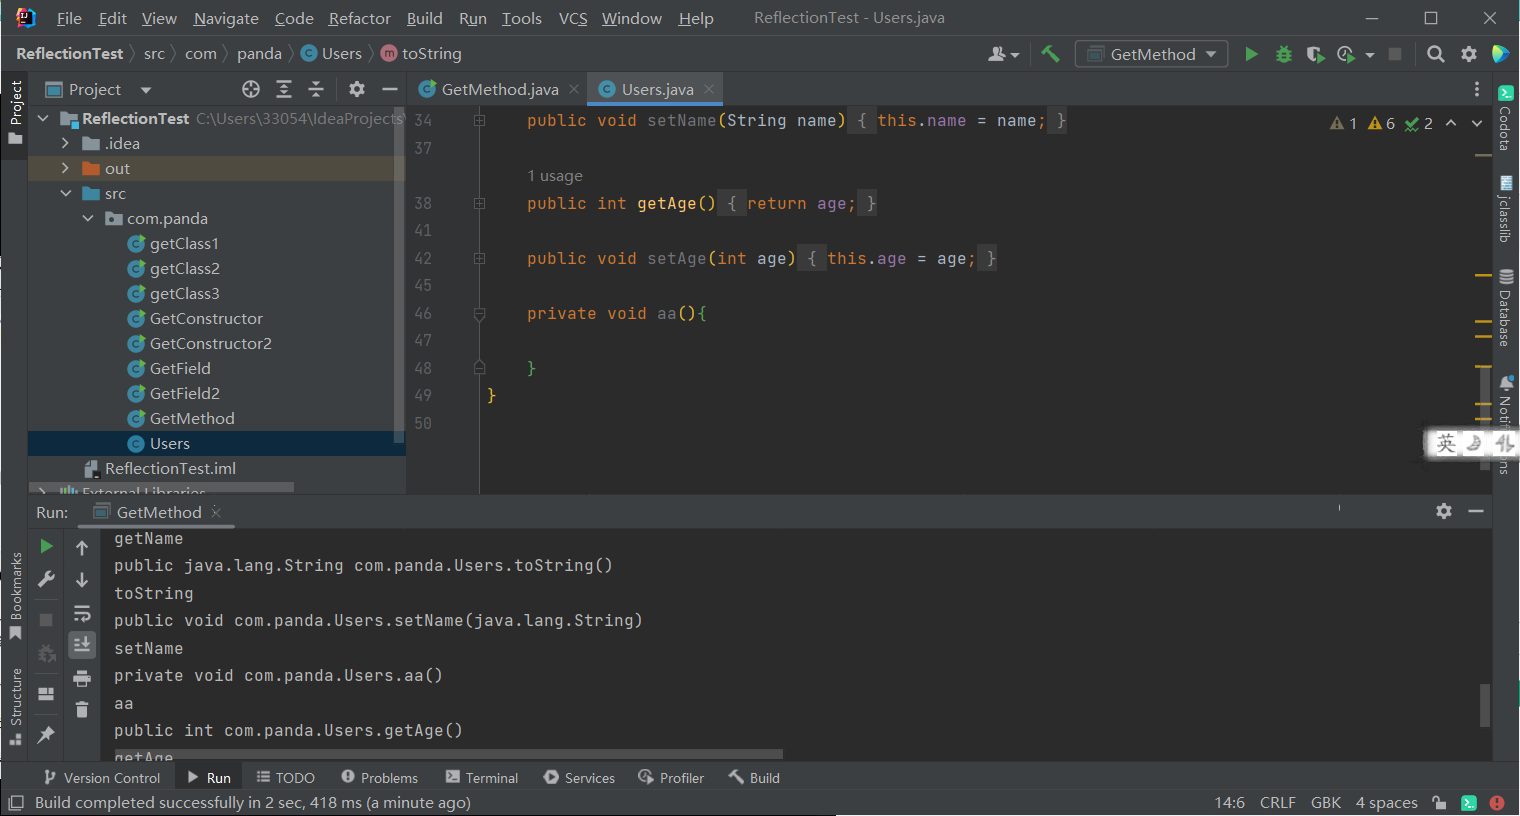This screenshot has height=816, width=1520.
Task: Click Select Opened File target icon
Action: [x=251, y=89]
